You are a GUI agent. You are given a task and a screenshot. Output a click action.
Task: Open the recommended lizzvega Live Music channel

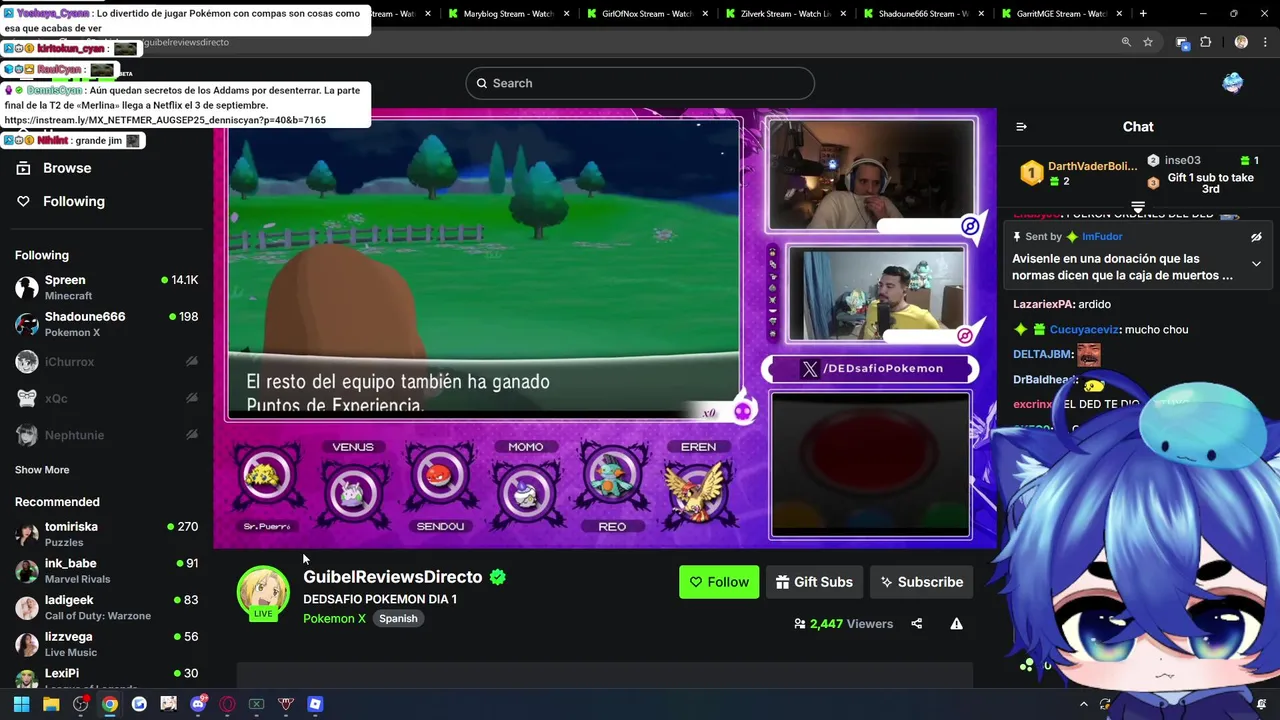[x=106, y=644]
